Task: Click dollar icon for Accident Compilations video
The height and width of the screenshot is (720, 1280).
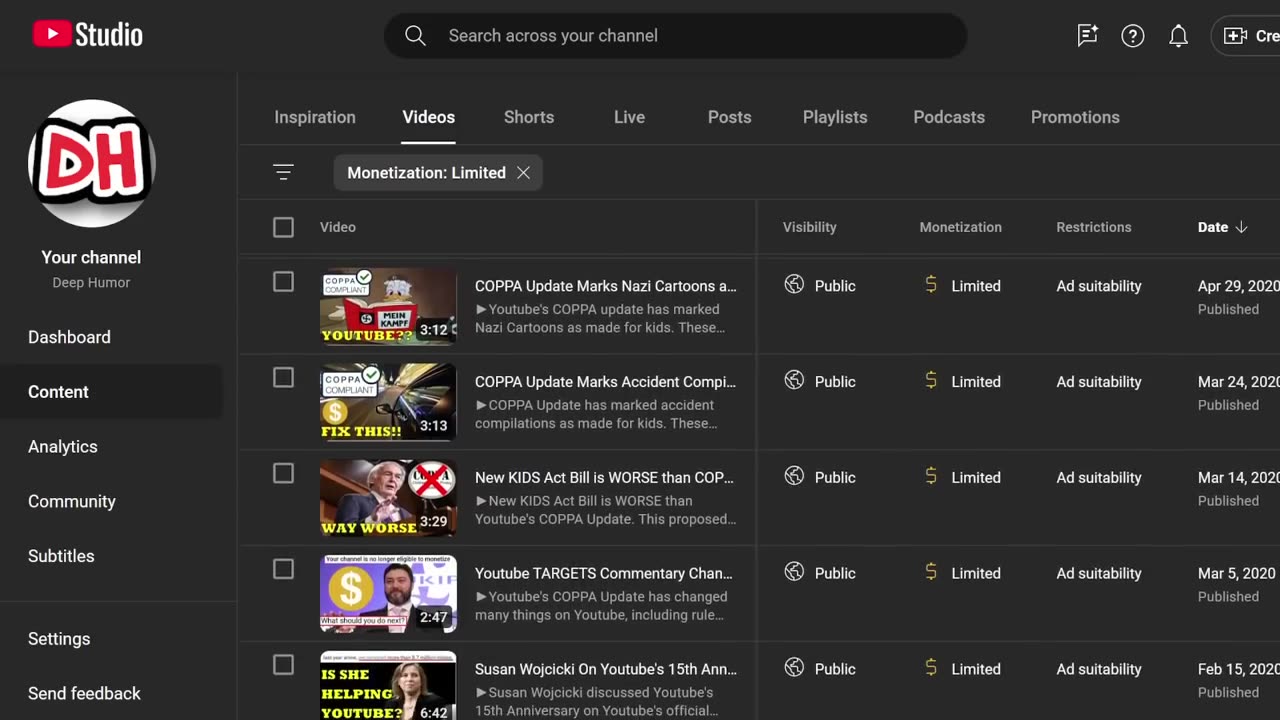Action: 931,381
